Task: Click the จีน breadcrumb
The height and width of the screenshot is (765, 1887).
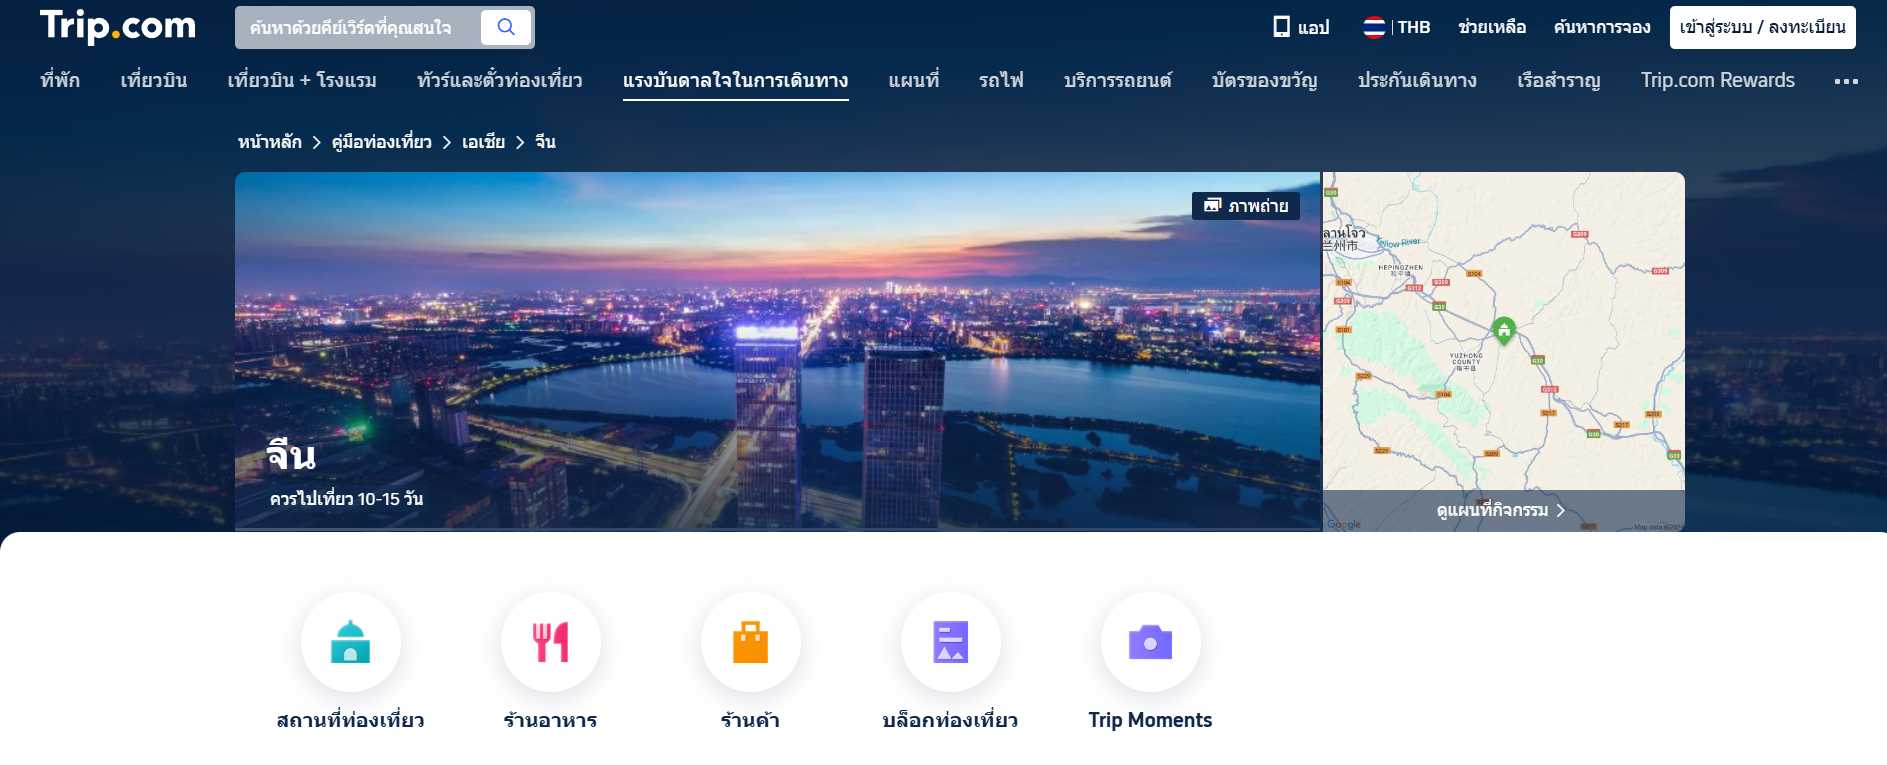Action: point(545,142)
